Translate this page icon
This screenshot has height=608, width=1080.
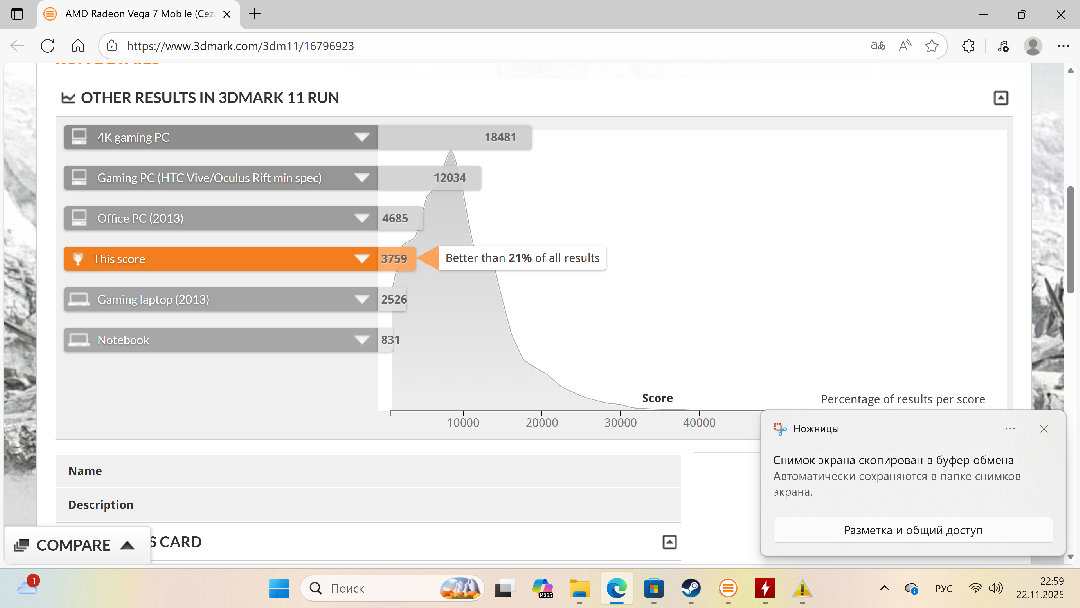click(x=878, y=46)
